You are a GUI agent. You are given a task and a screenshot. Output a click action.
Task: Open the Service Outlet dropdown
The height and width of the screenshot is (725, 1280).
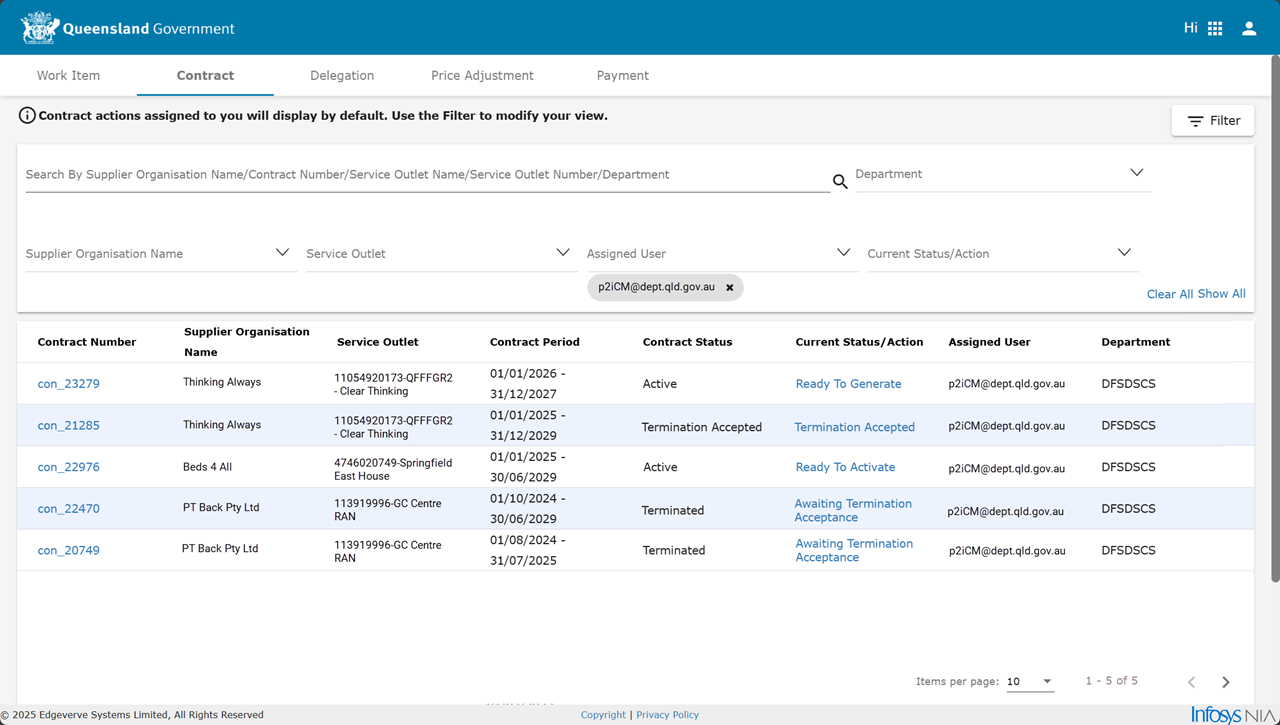[x=440, y=254]
